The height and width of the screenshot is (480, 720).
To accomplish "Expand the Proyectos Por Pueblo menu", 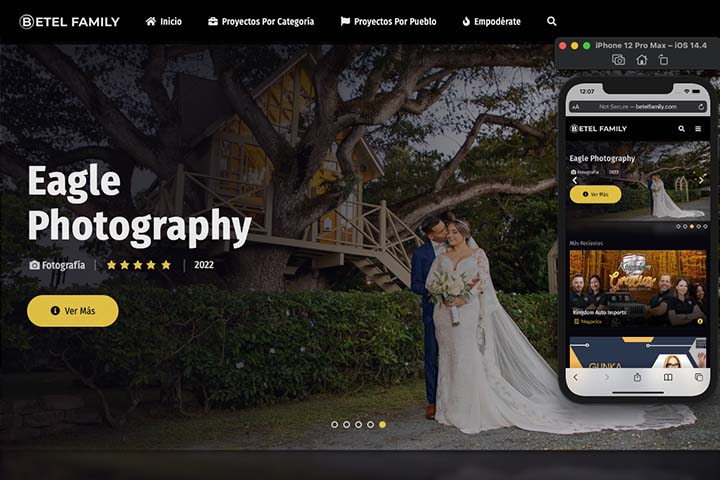I will click(388, 22).
